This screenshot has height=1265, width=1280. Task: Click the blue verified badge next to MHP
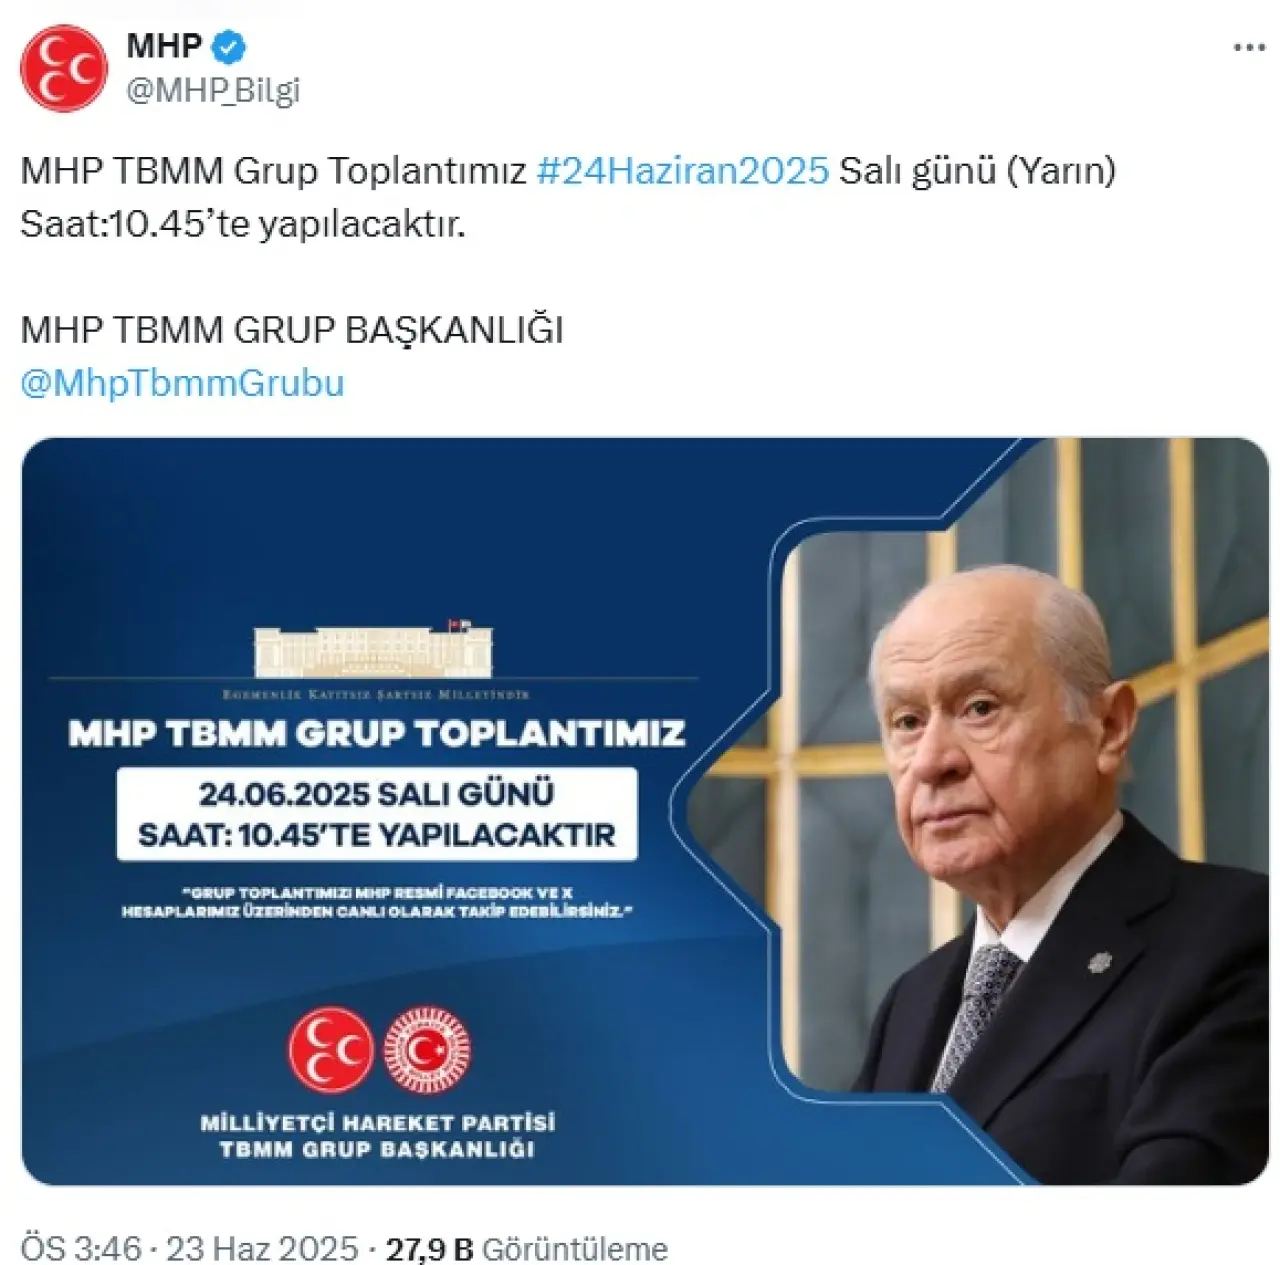pyautogui.click(x=231, y=47)
